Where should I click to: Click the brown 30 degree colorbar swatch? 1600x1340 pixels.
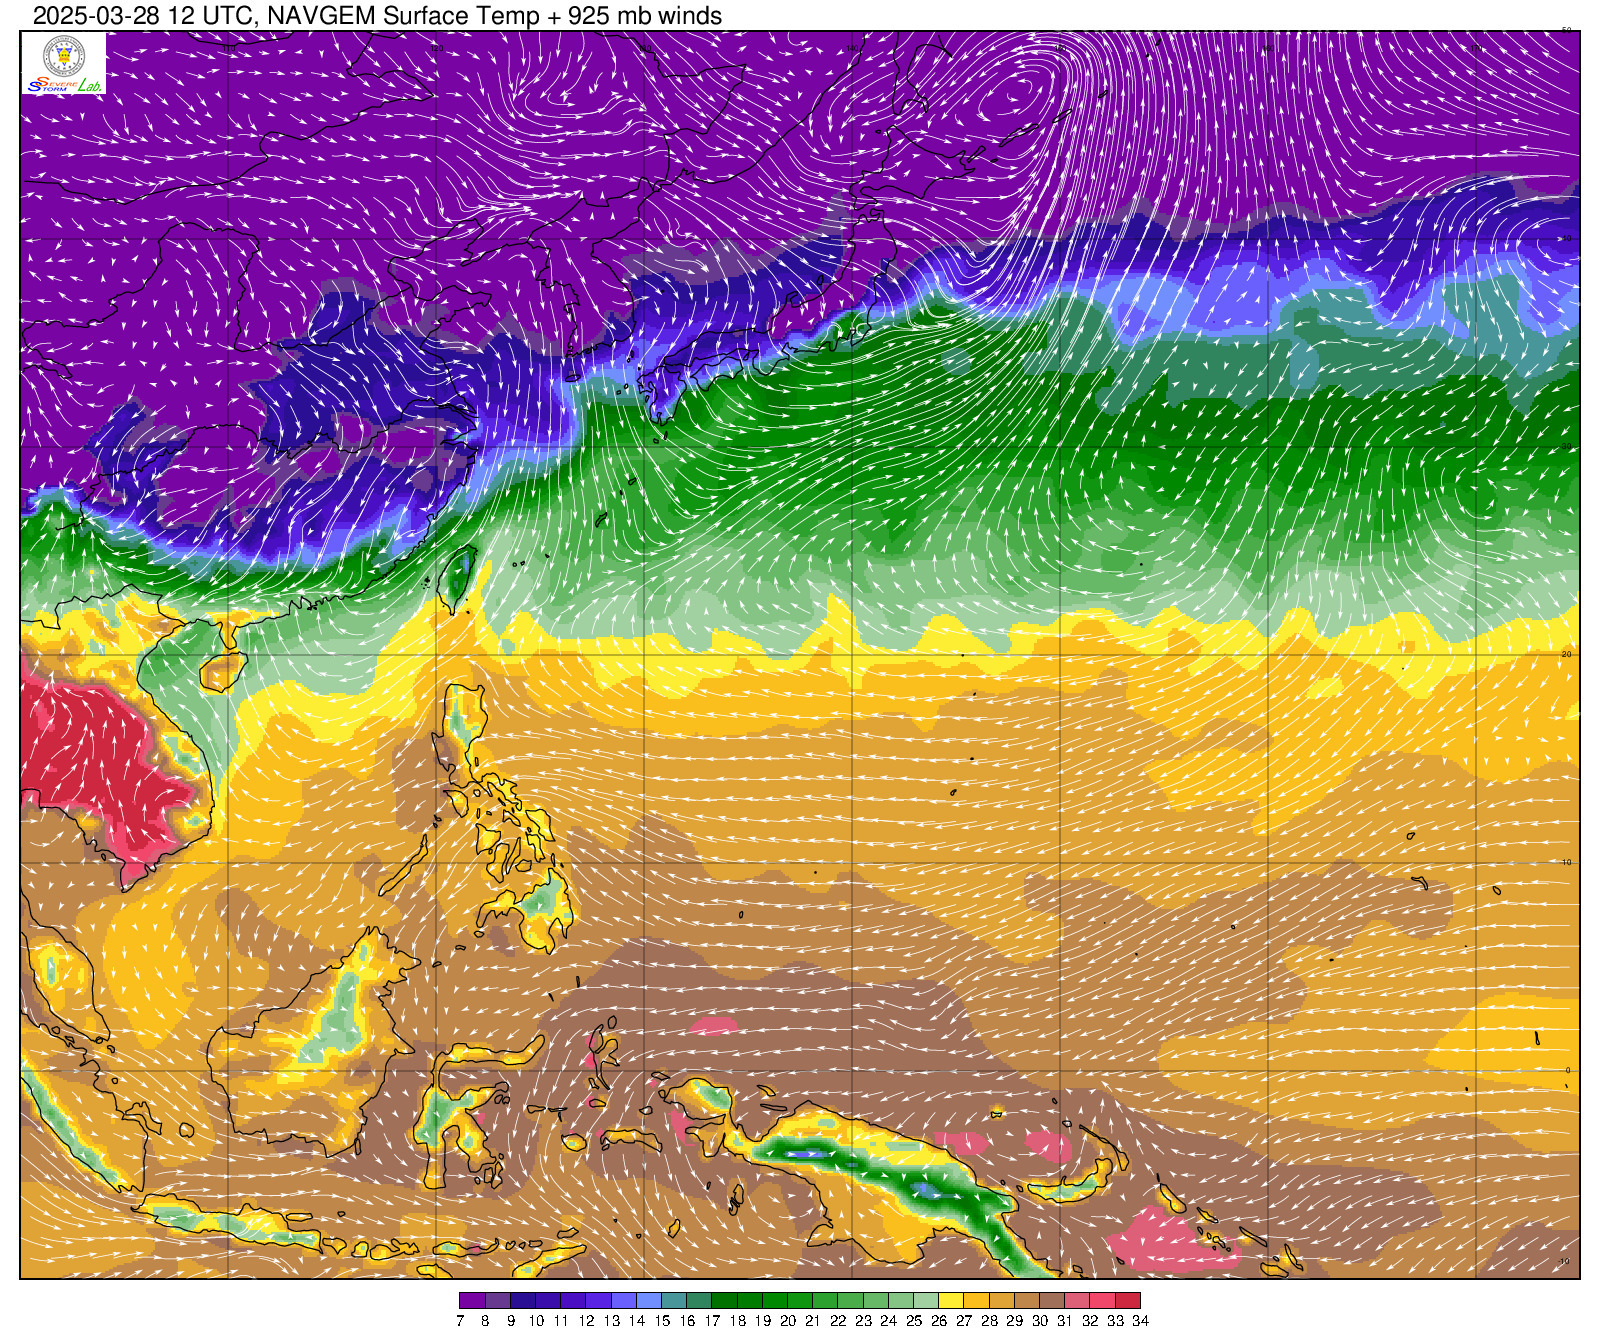(1052, 1300)
